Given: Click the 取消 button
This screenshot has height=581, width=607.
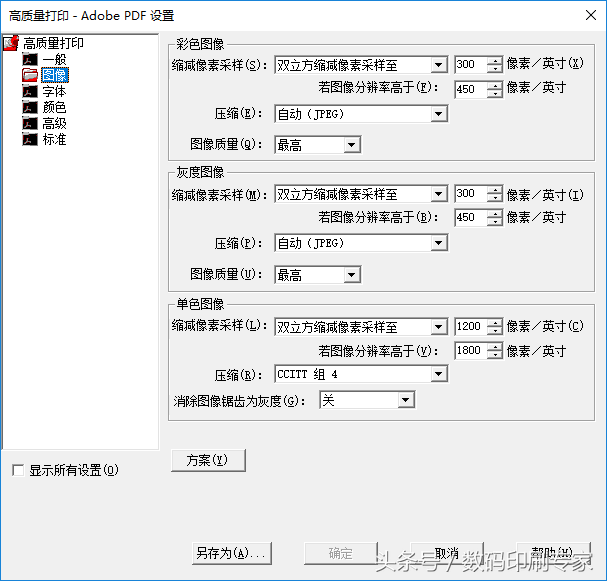Looking at the screenshot, I should click(447, 553).
